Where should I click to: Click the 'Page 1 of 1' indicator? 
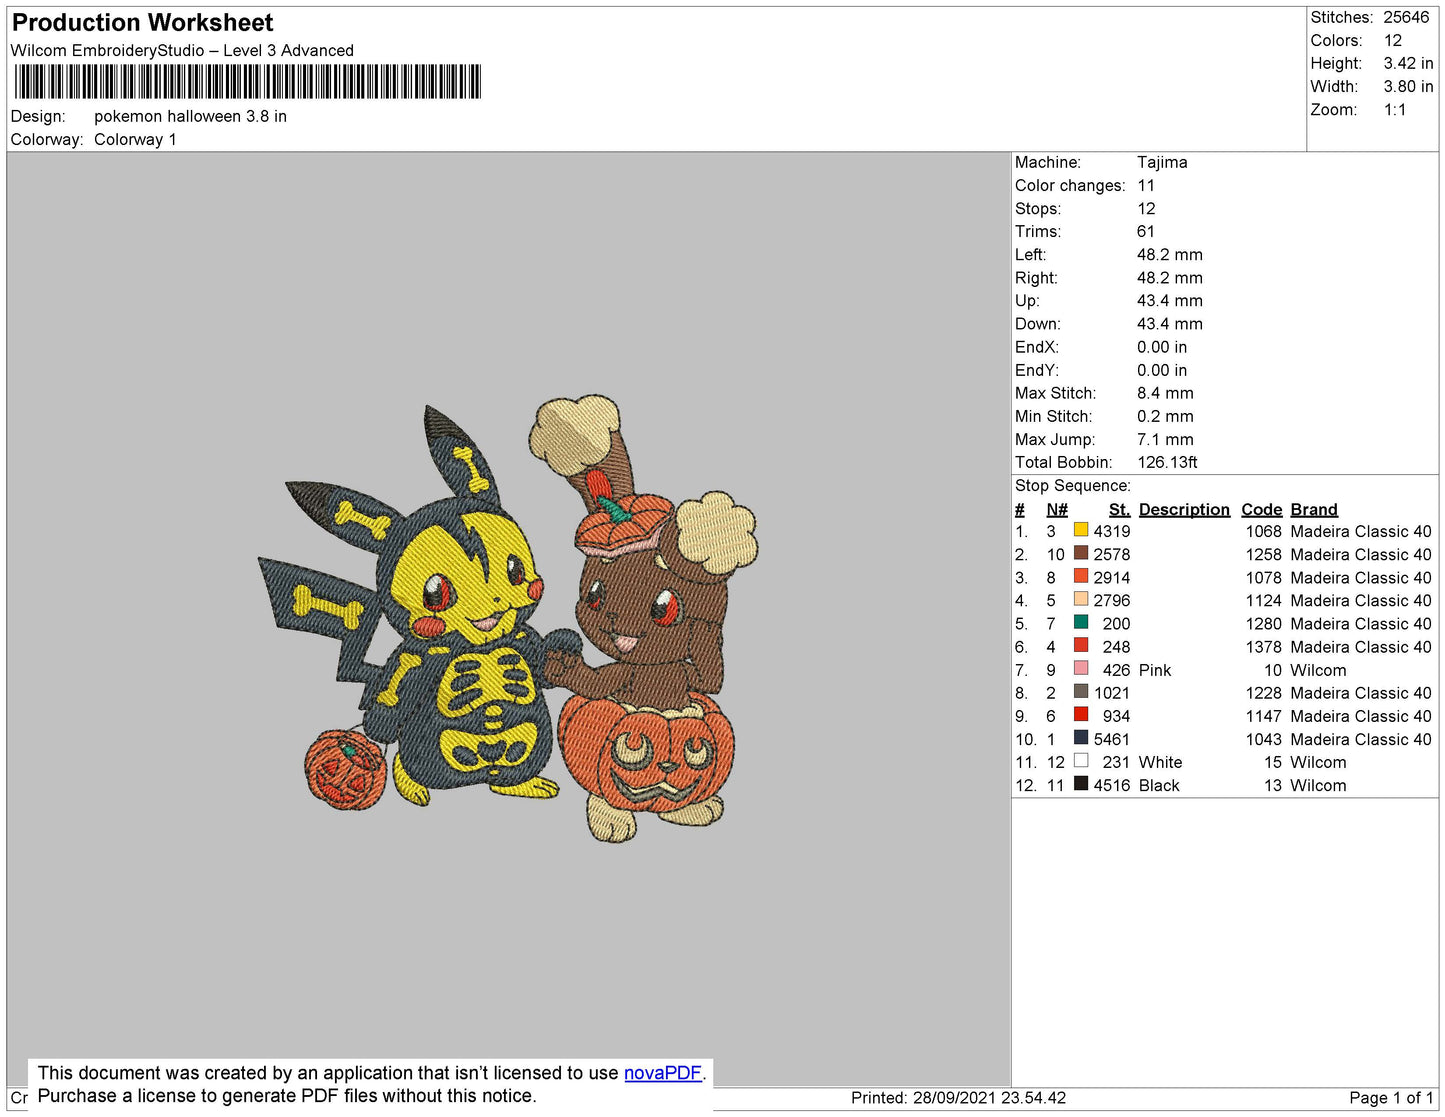click(1391, 1098)
